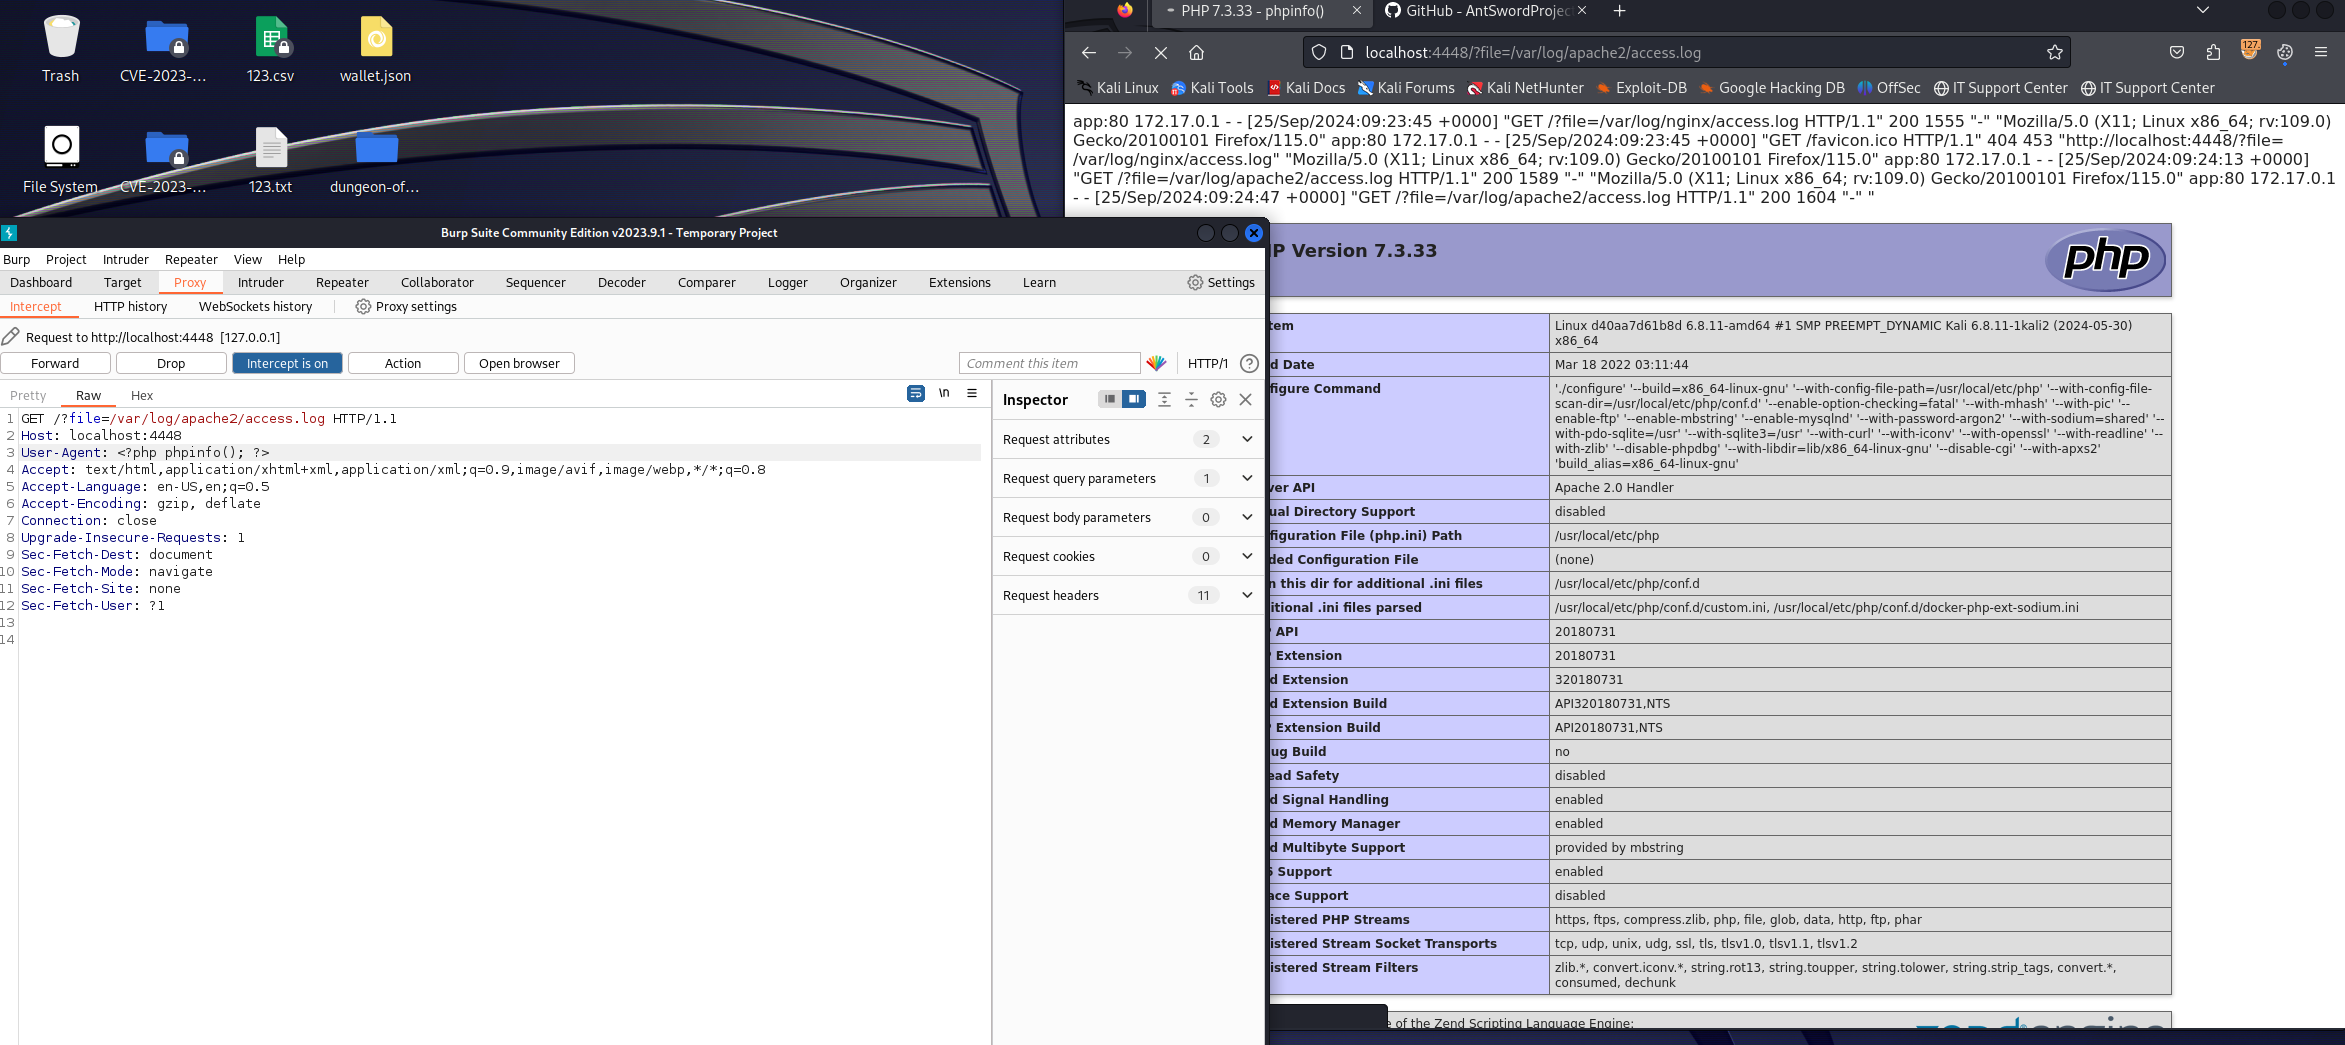Image resolution: width=2345 pixels, height=1045 pixels.
Task: Open Kali Tools bookmark
Action: 1212,88
